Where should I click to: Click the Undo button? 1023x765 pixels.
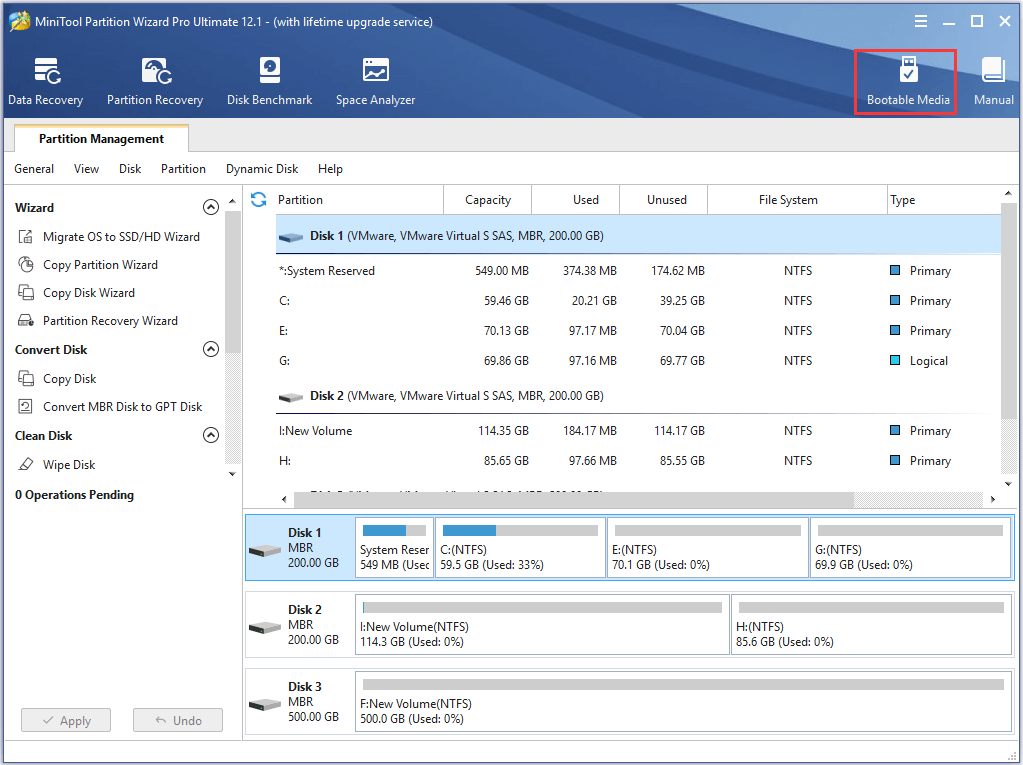[178, 721]
